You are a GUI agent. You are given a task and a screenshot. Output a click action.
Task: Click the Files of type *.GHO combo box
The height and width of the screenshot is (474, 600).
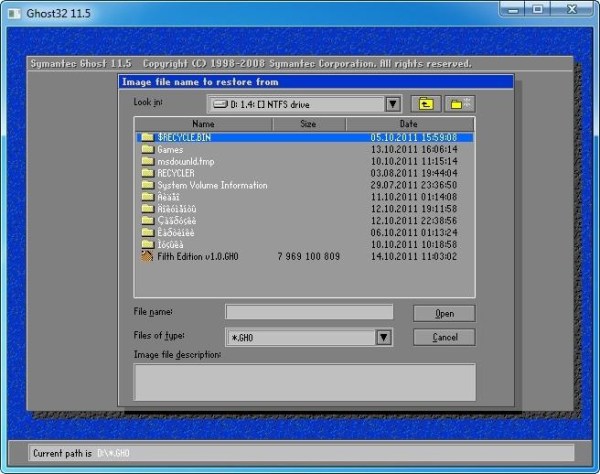click(300, 337)
